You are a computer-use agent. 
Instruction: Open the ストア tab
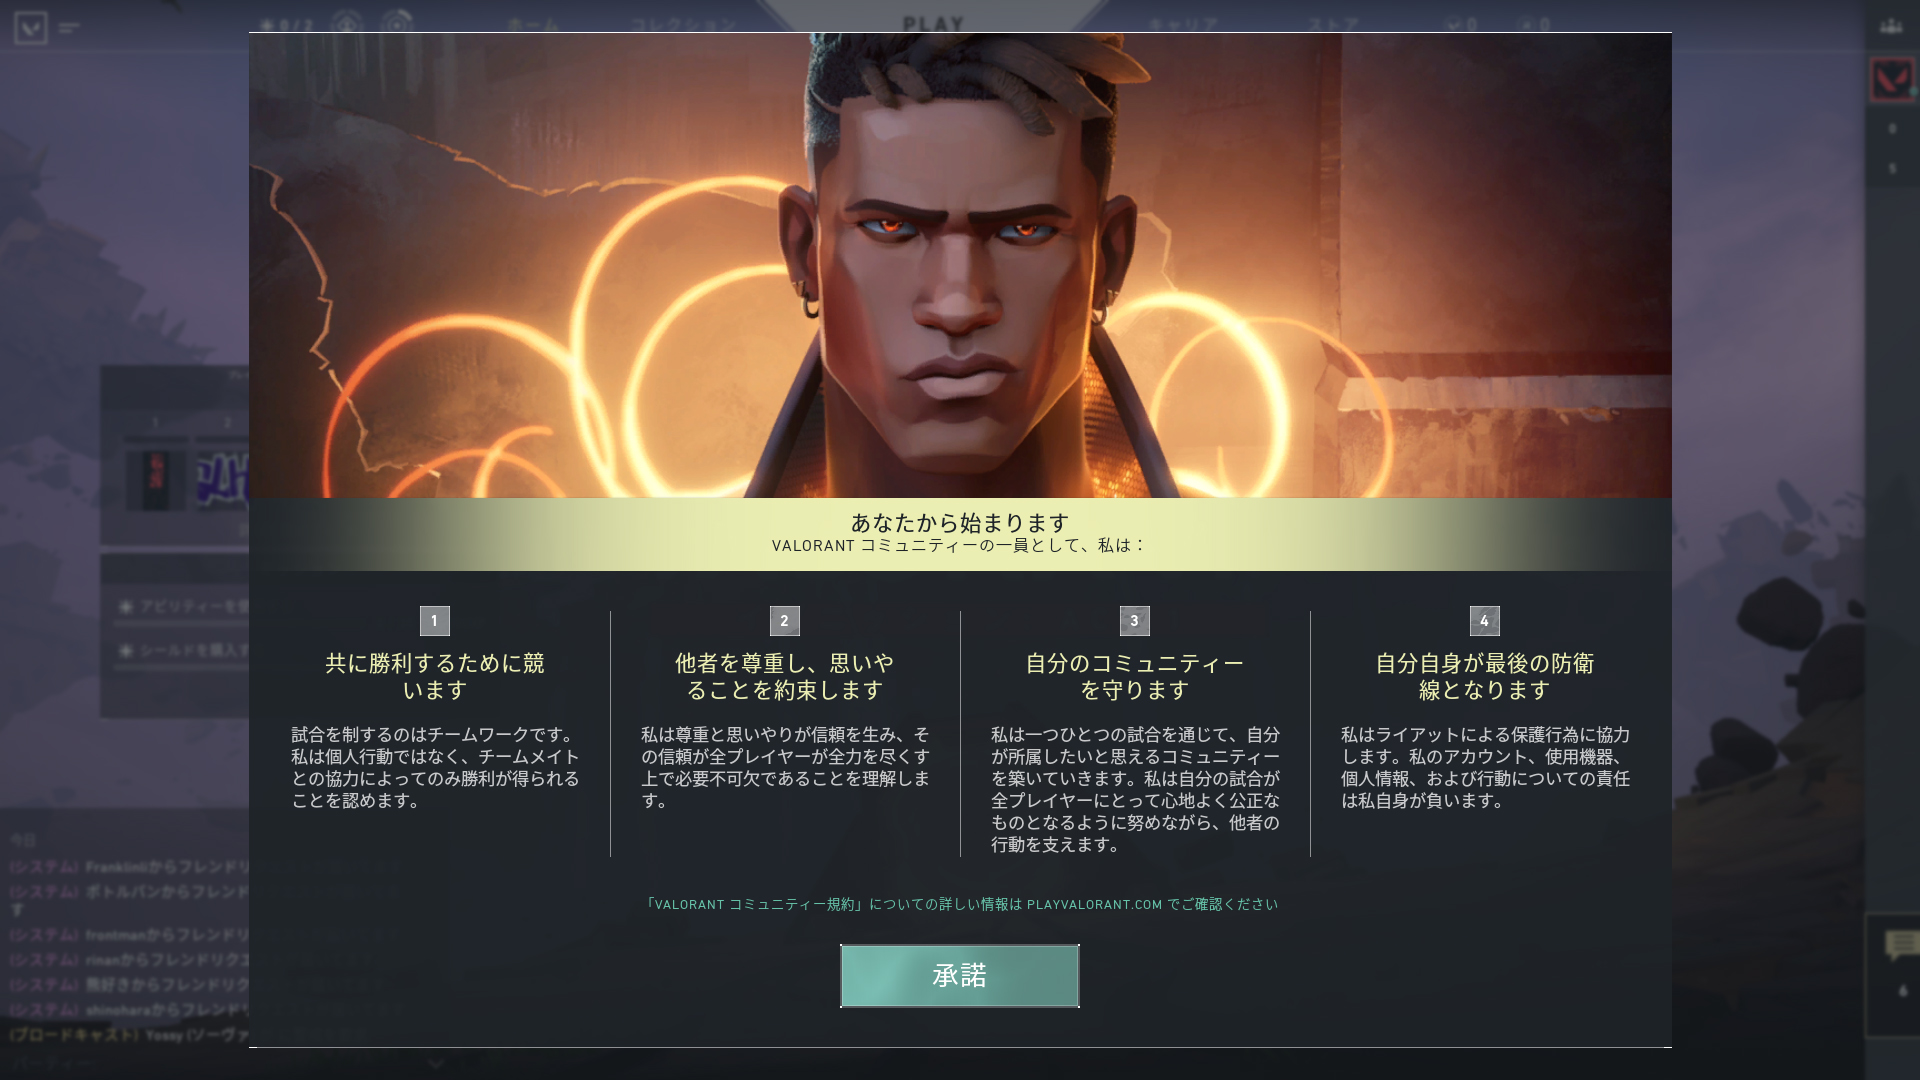1334,24
